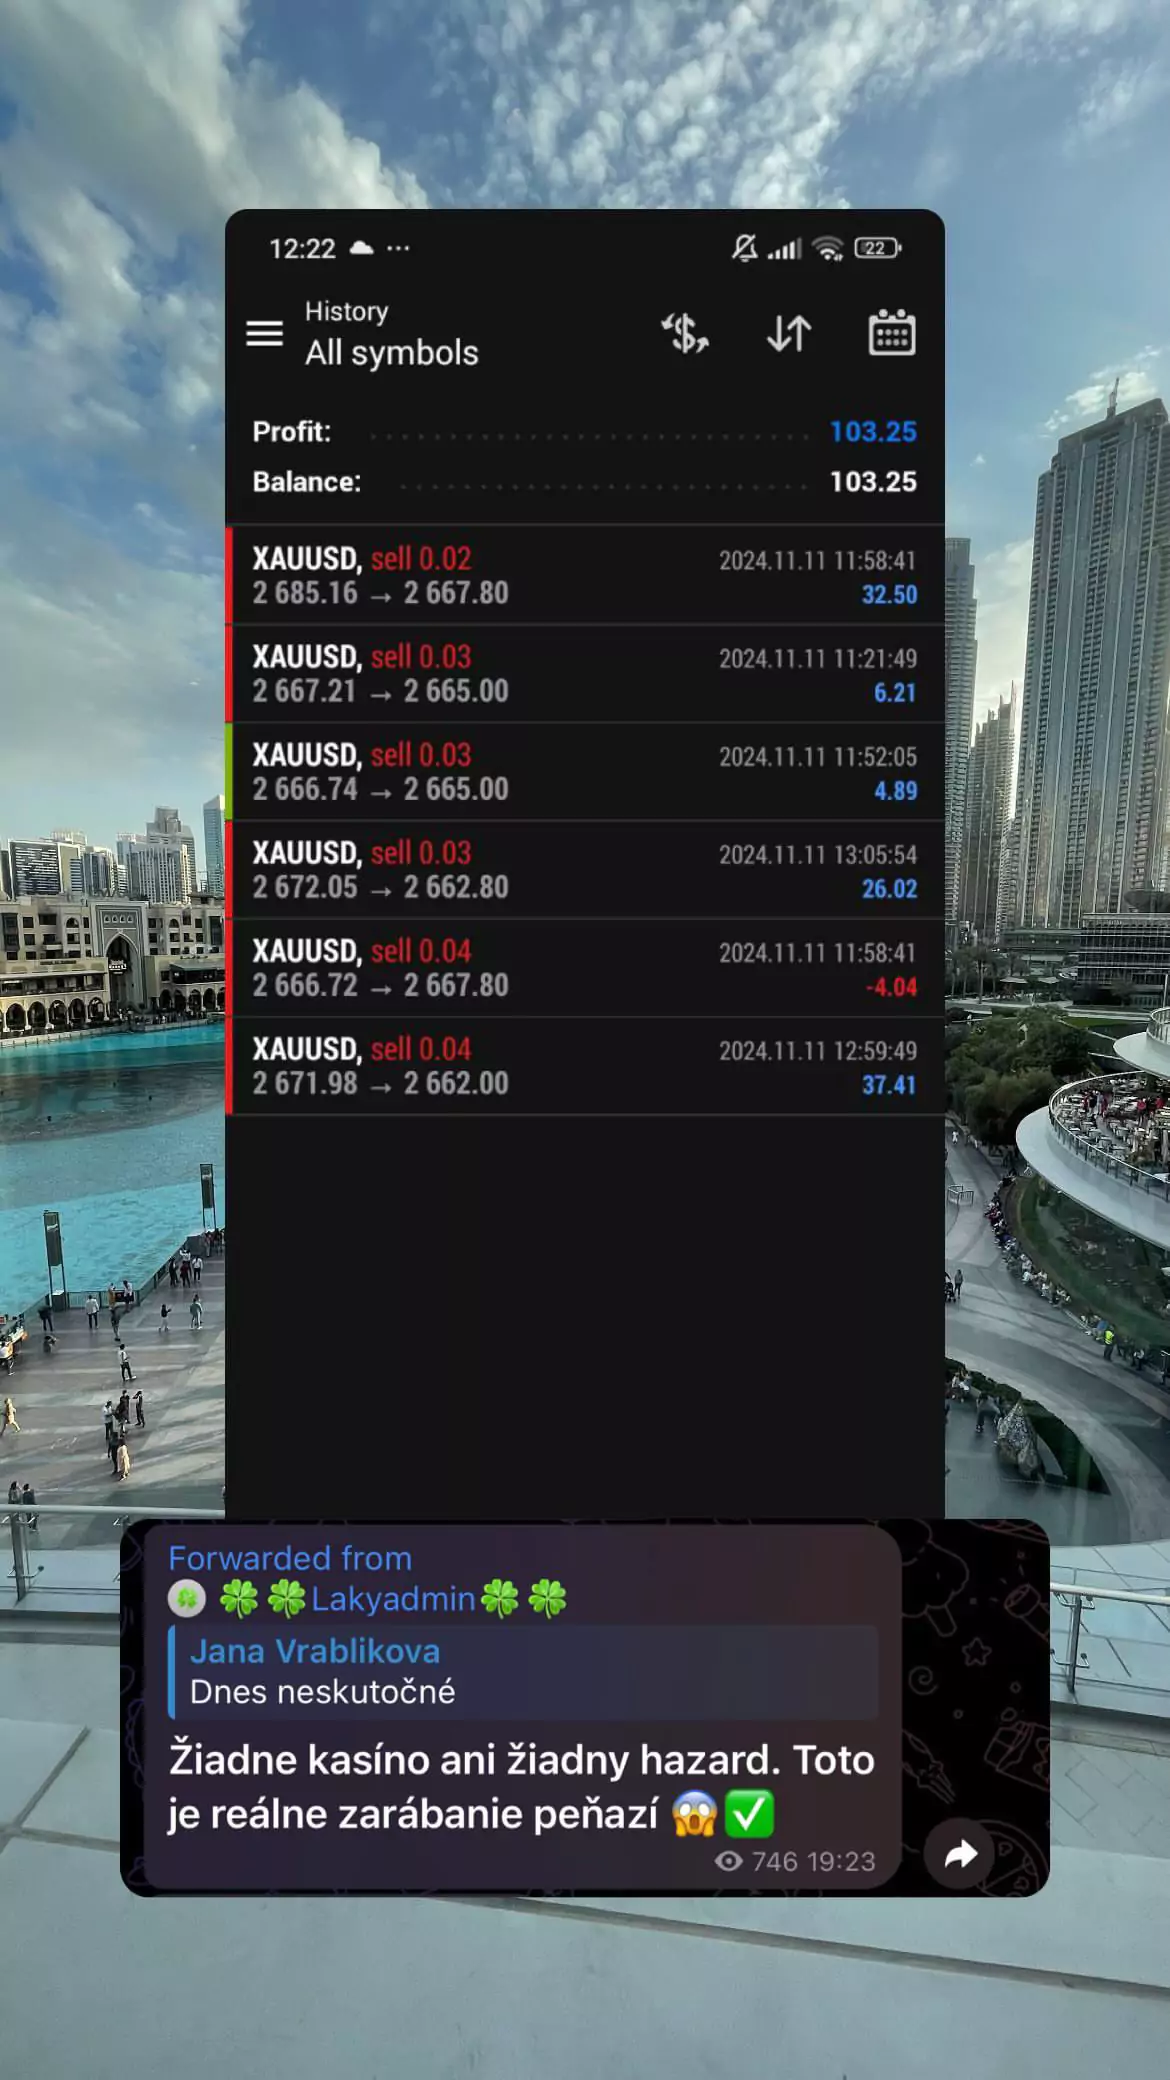Open the green-marked trade with 4.89 profit
Image resolution: width=1170 pixels, height=2080 pixels.
(x=586, y=772)
